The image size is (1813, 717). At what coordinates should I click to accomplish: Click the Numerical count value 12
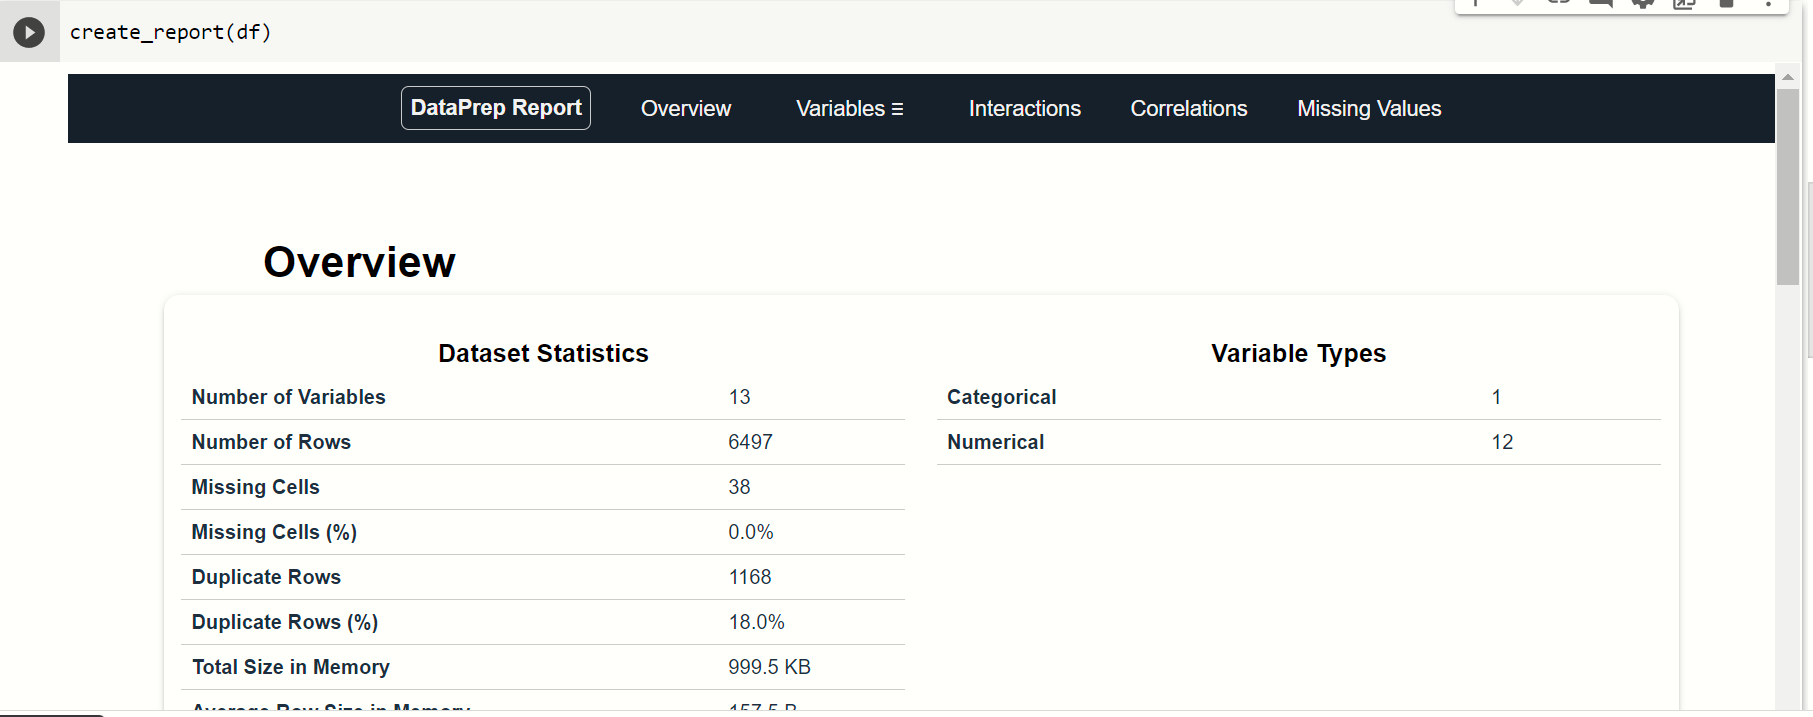point(1502,442)
